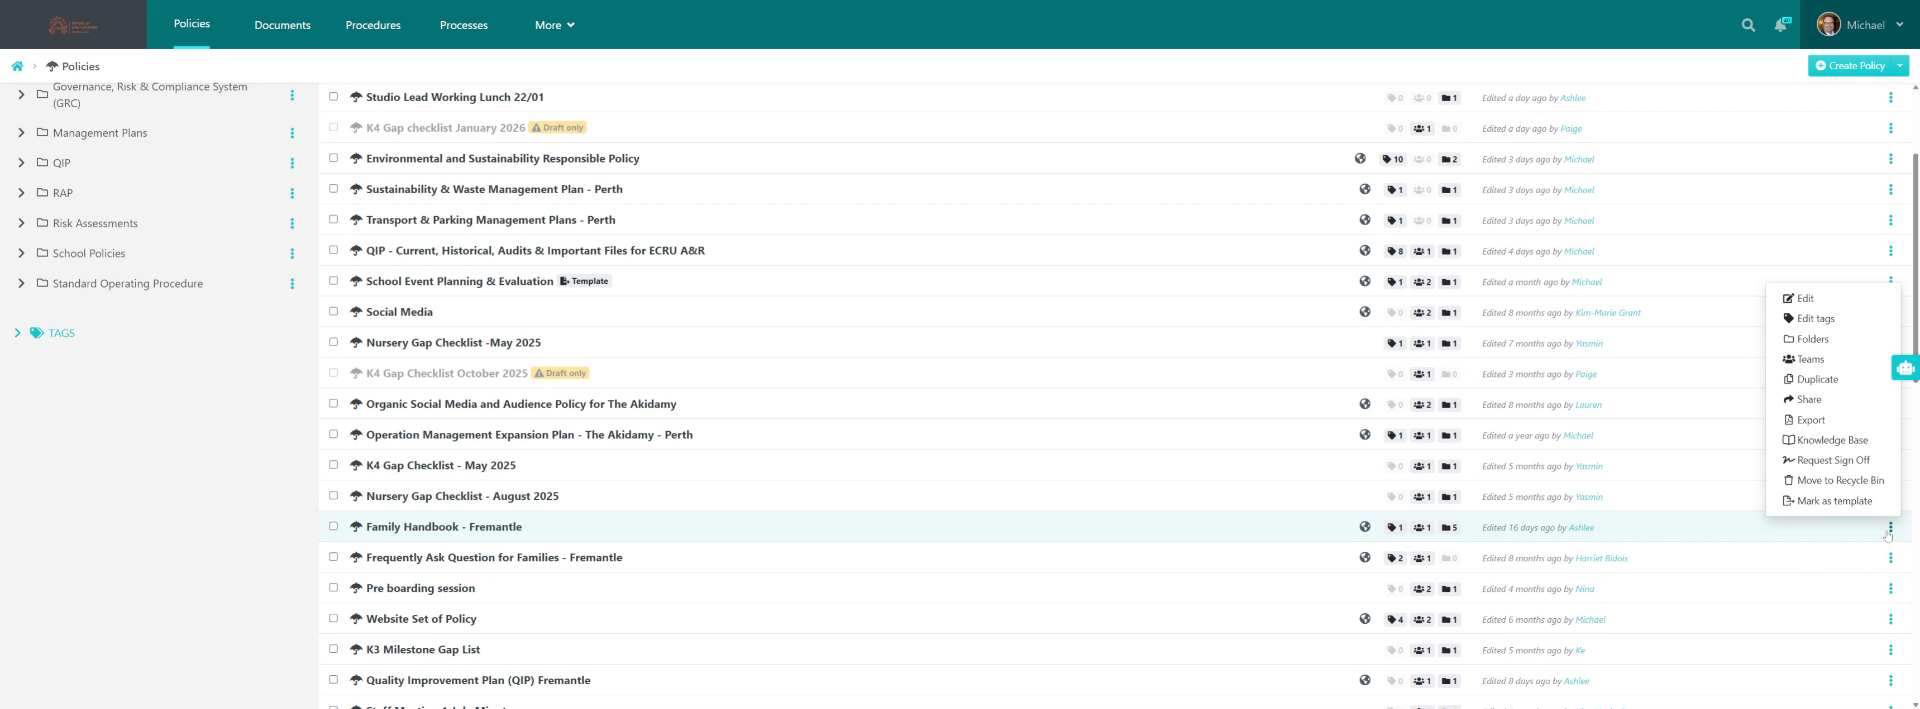Open the Organic Social Media and Audience Policy
Screen dimensions: 1920x709
pyautogui.click(x=521, y=404)
